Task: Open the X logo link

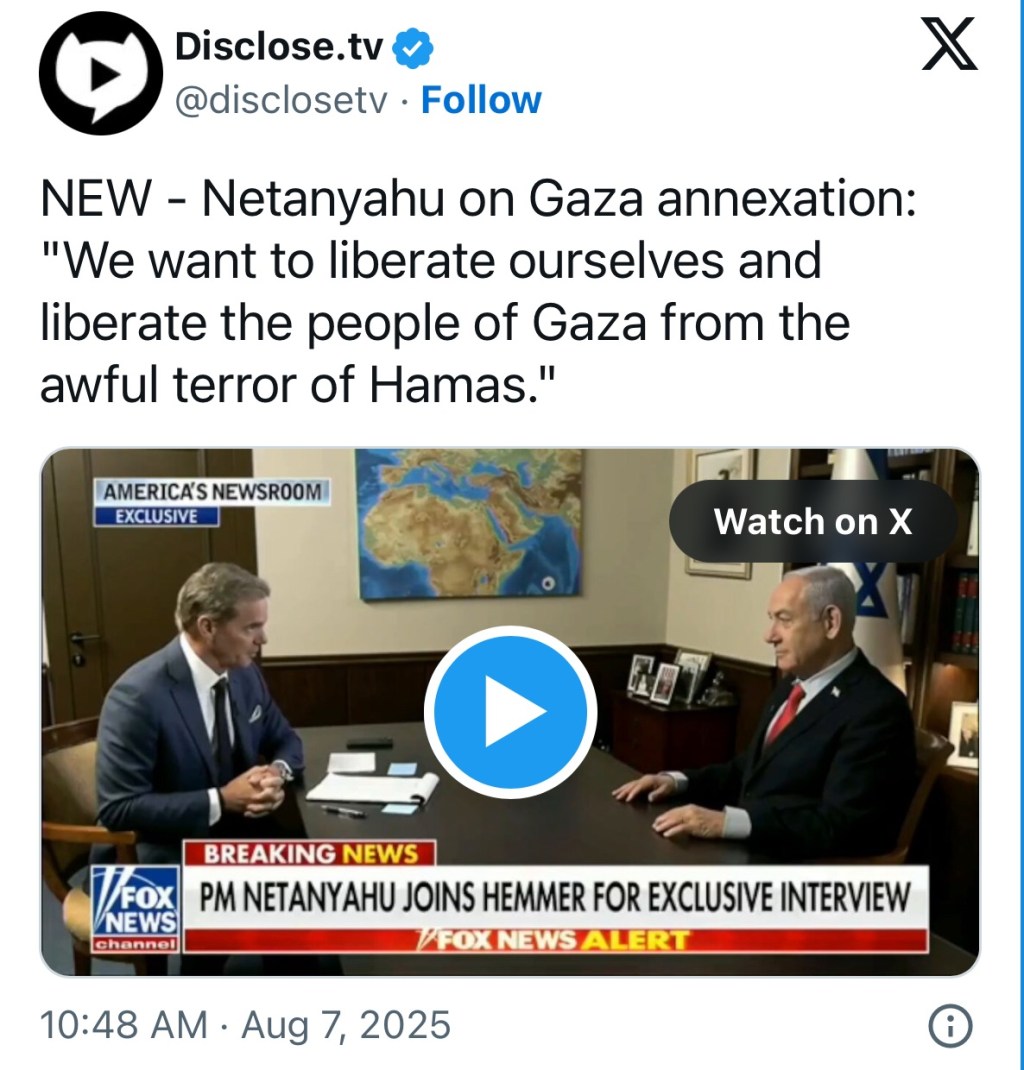Action: [950, 44]
